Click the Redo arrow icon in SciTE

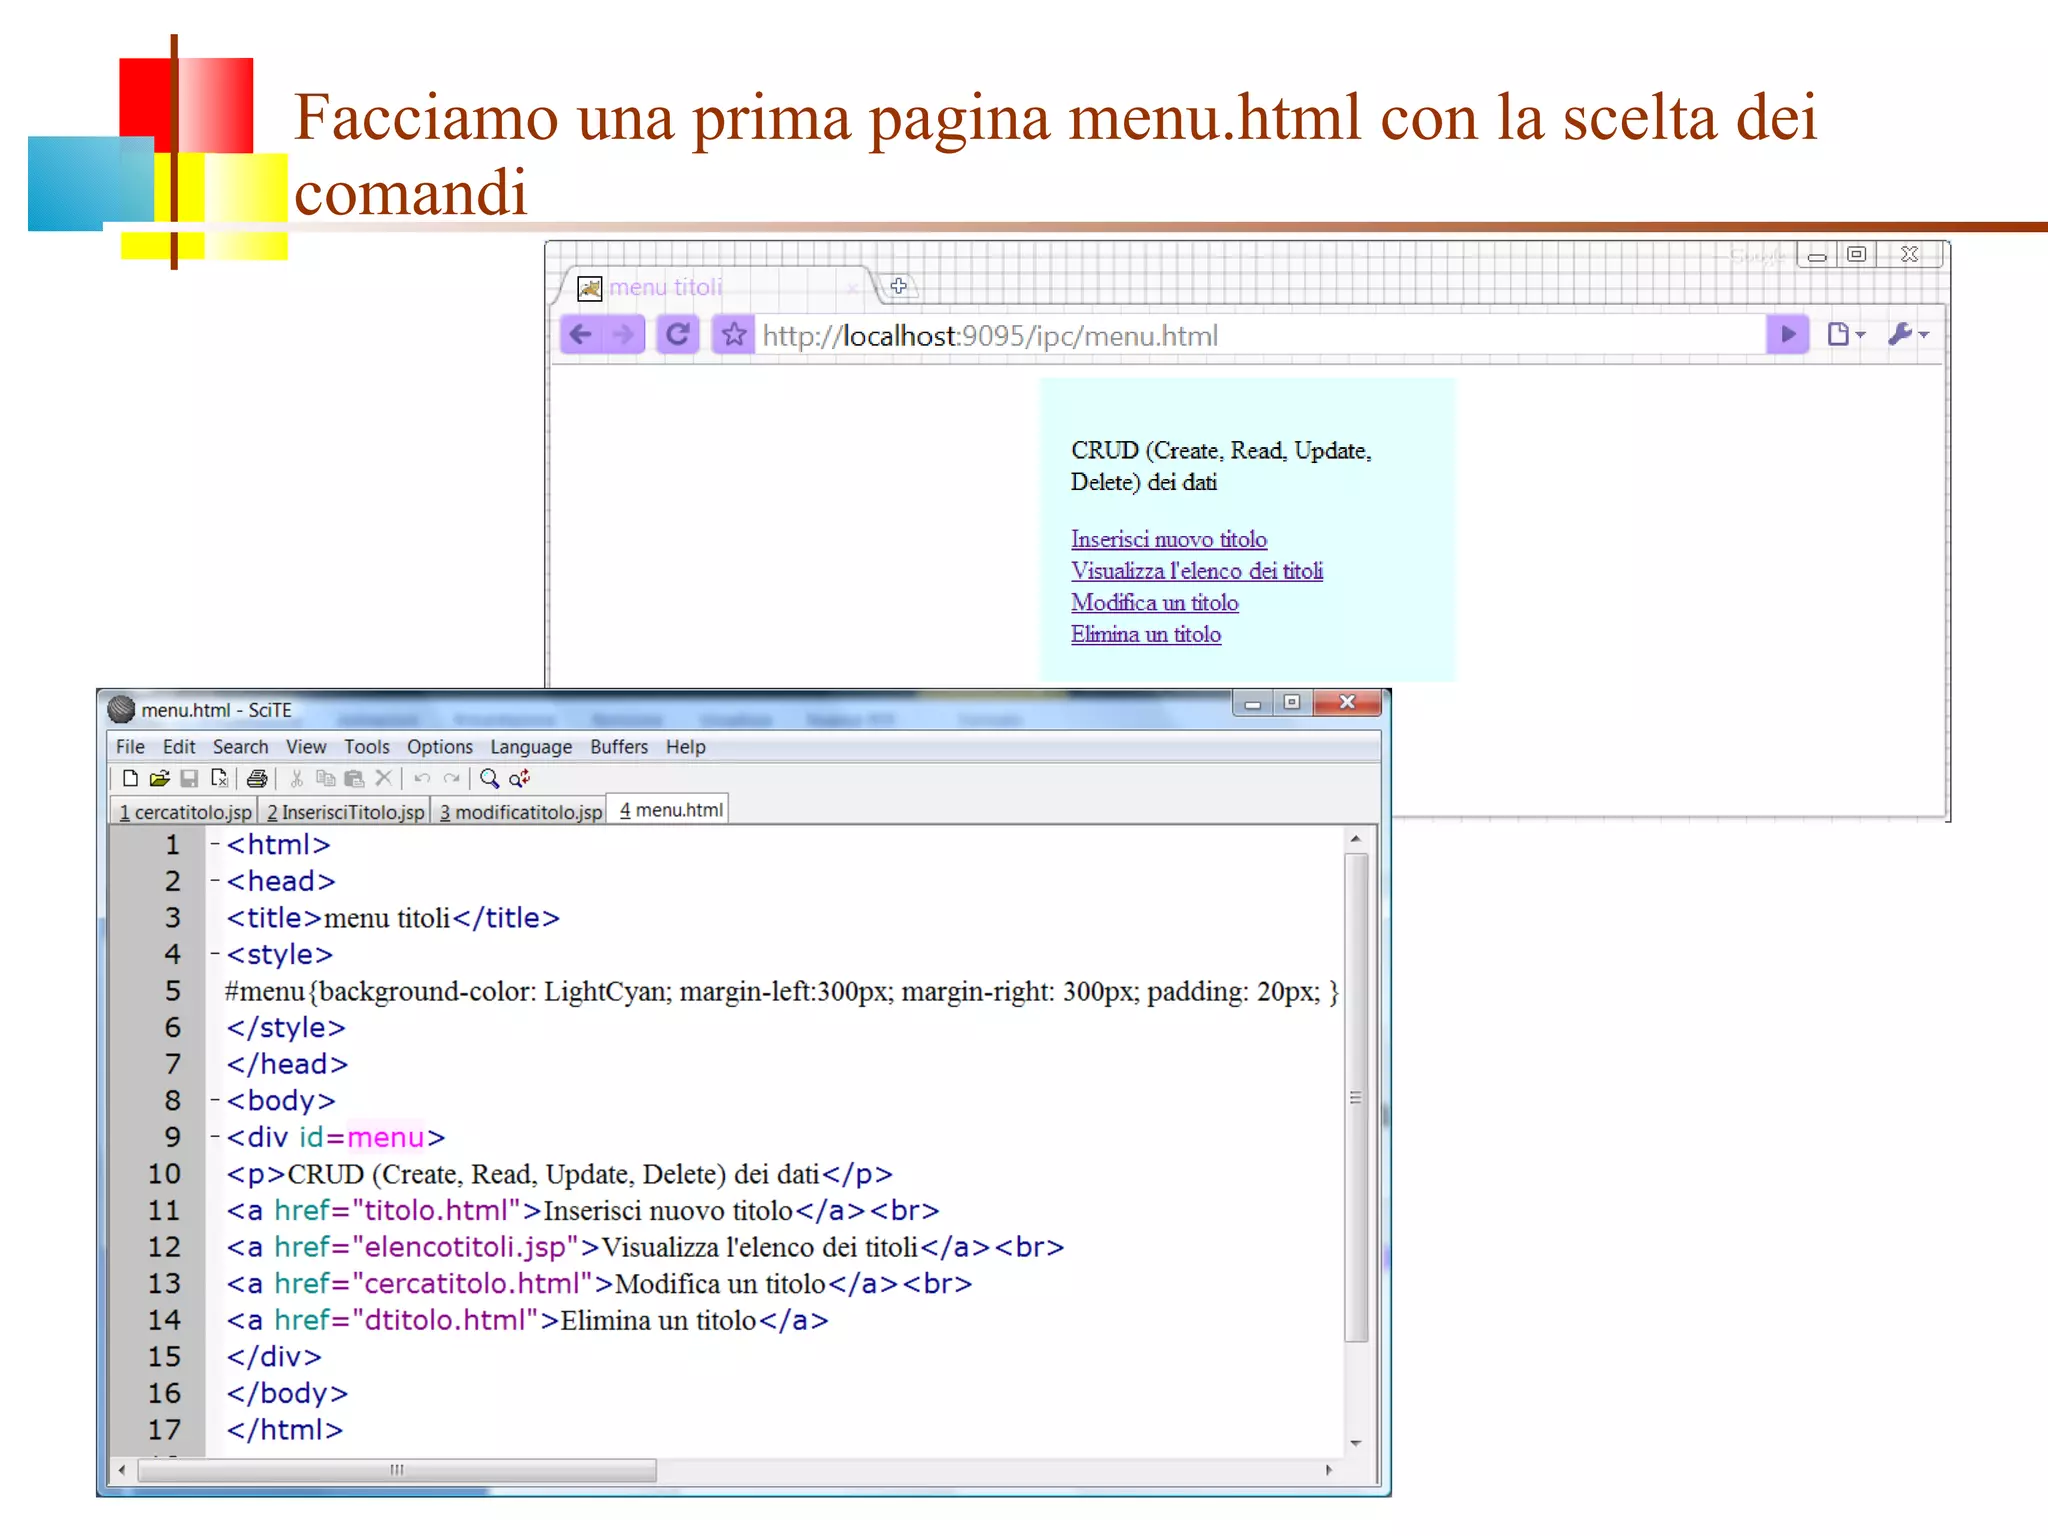click(451, 778)
